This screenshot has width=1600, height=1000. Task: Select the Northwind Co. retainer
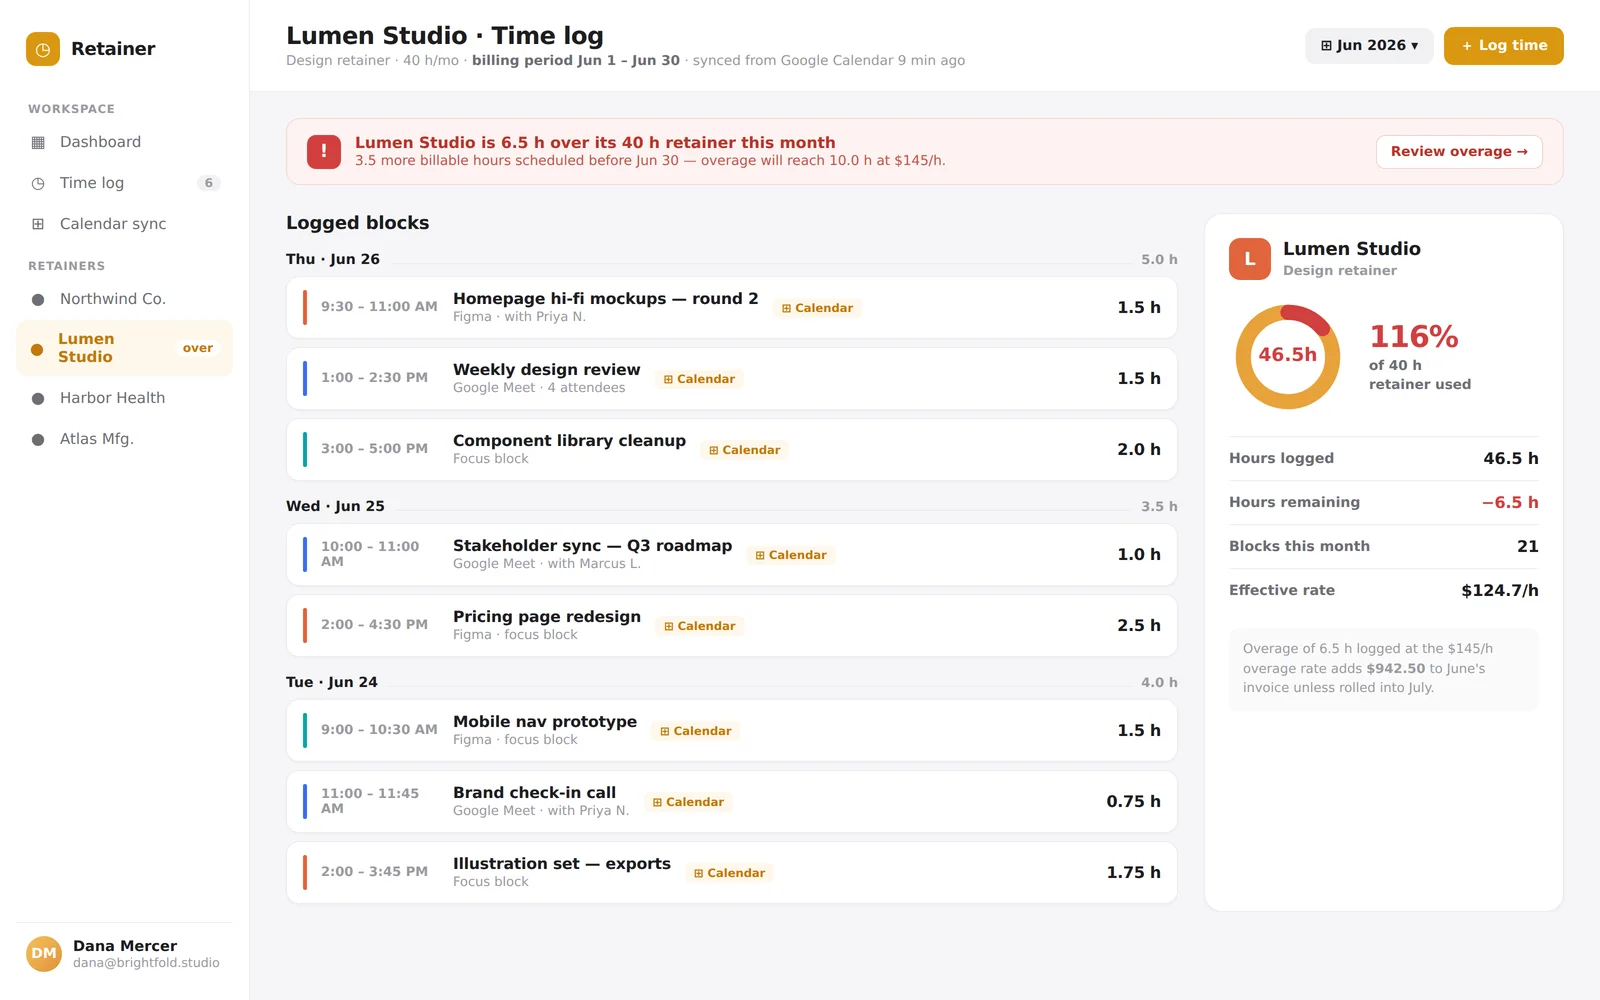point(124,299)
